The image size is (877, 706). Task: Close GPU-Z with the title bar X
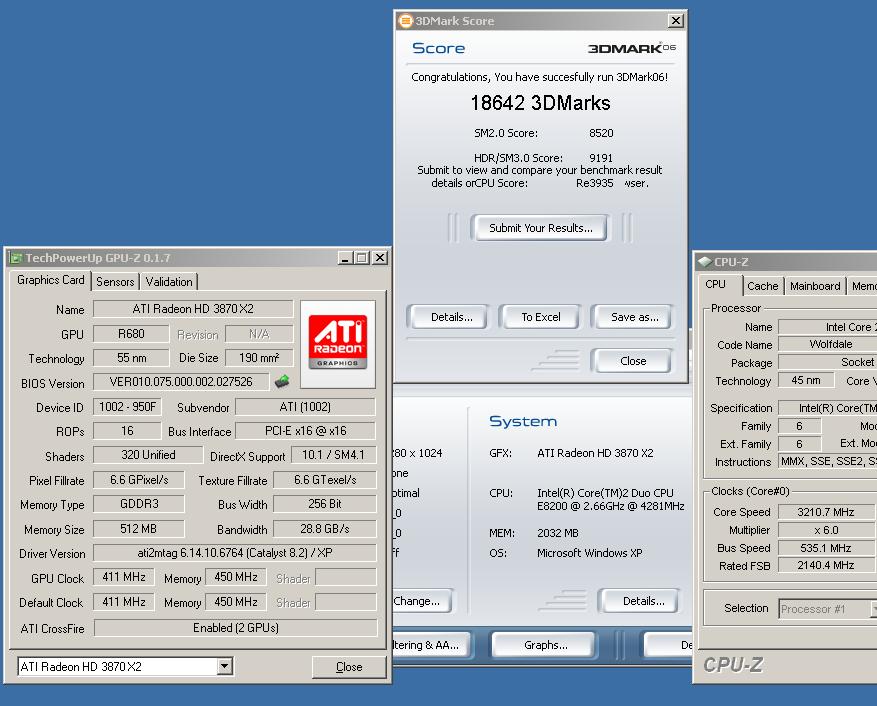tap(380, 258)
